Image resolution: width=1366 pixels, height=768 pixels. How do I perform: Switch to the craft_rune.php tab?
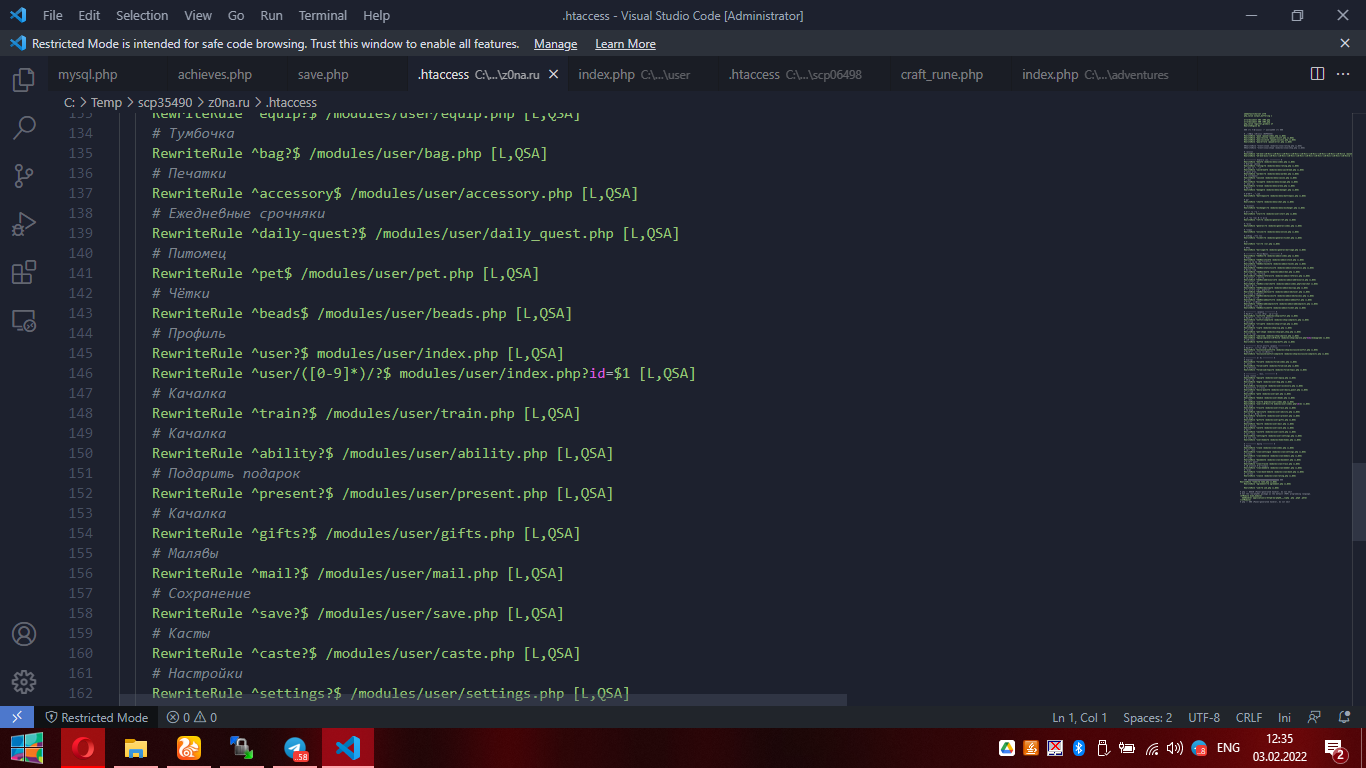click(941, 75)
